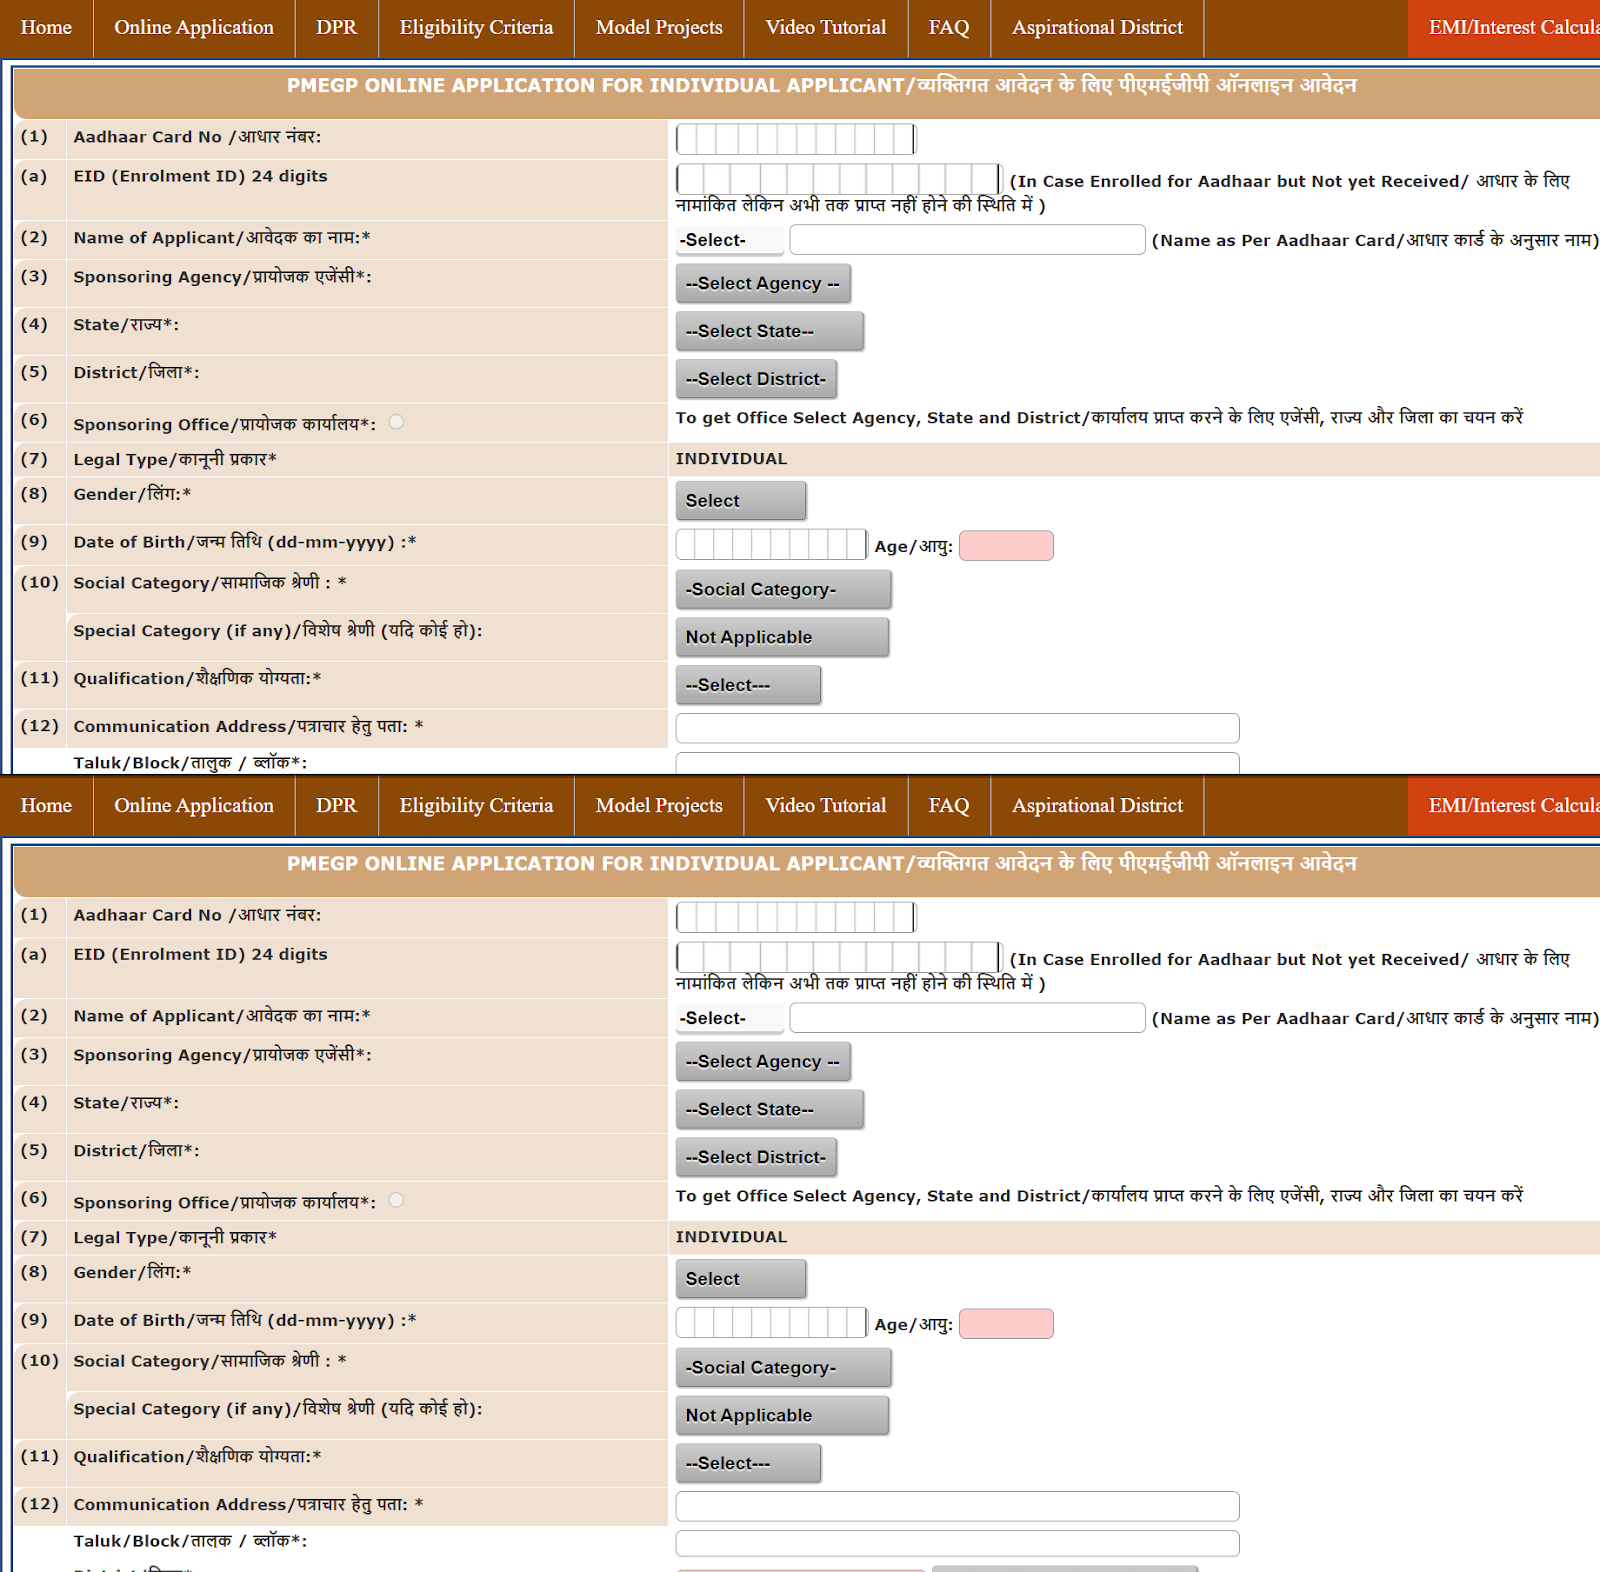Click the applicant name text box in upper form
Image resolution: width=1600 pixels, height=1572 pixels.
(x=967, y=240)
